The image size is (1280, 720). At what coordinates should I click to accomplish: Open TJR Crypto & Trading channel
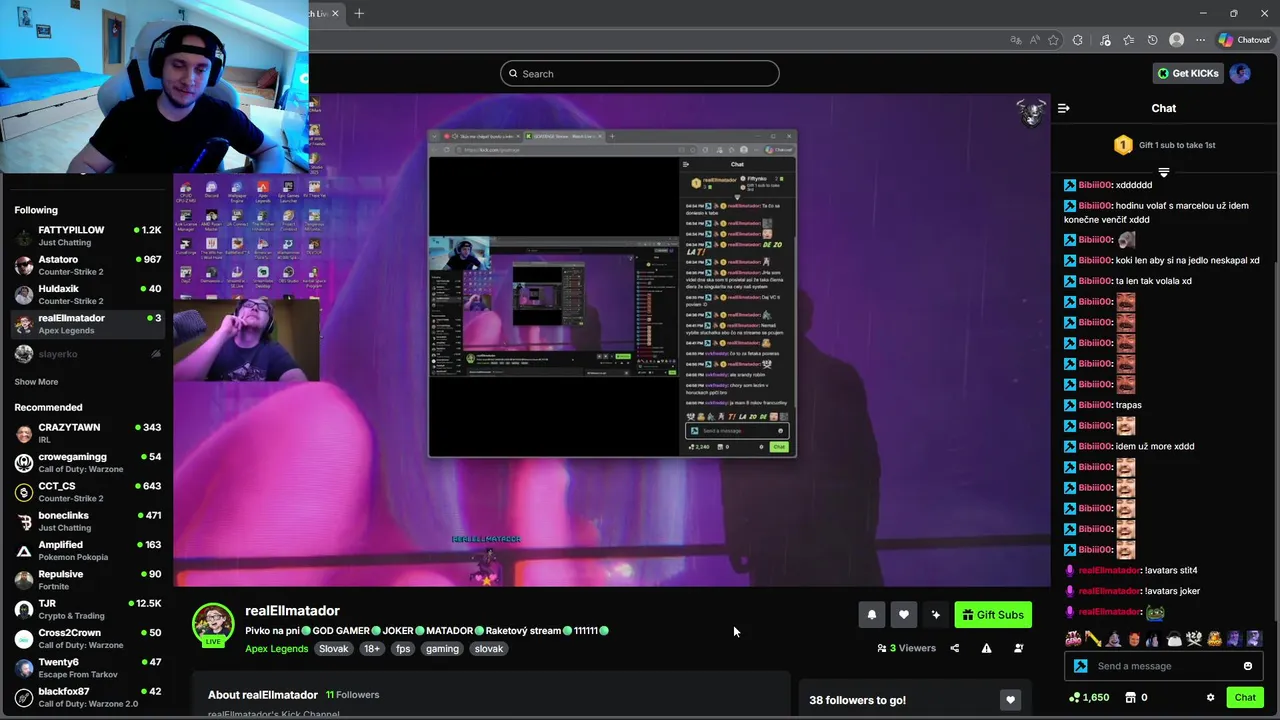(x=87, y=609)
